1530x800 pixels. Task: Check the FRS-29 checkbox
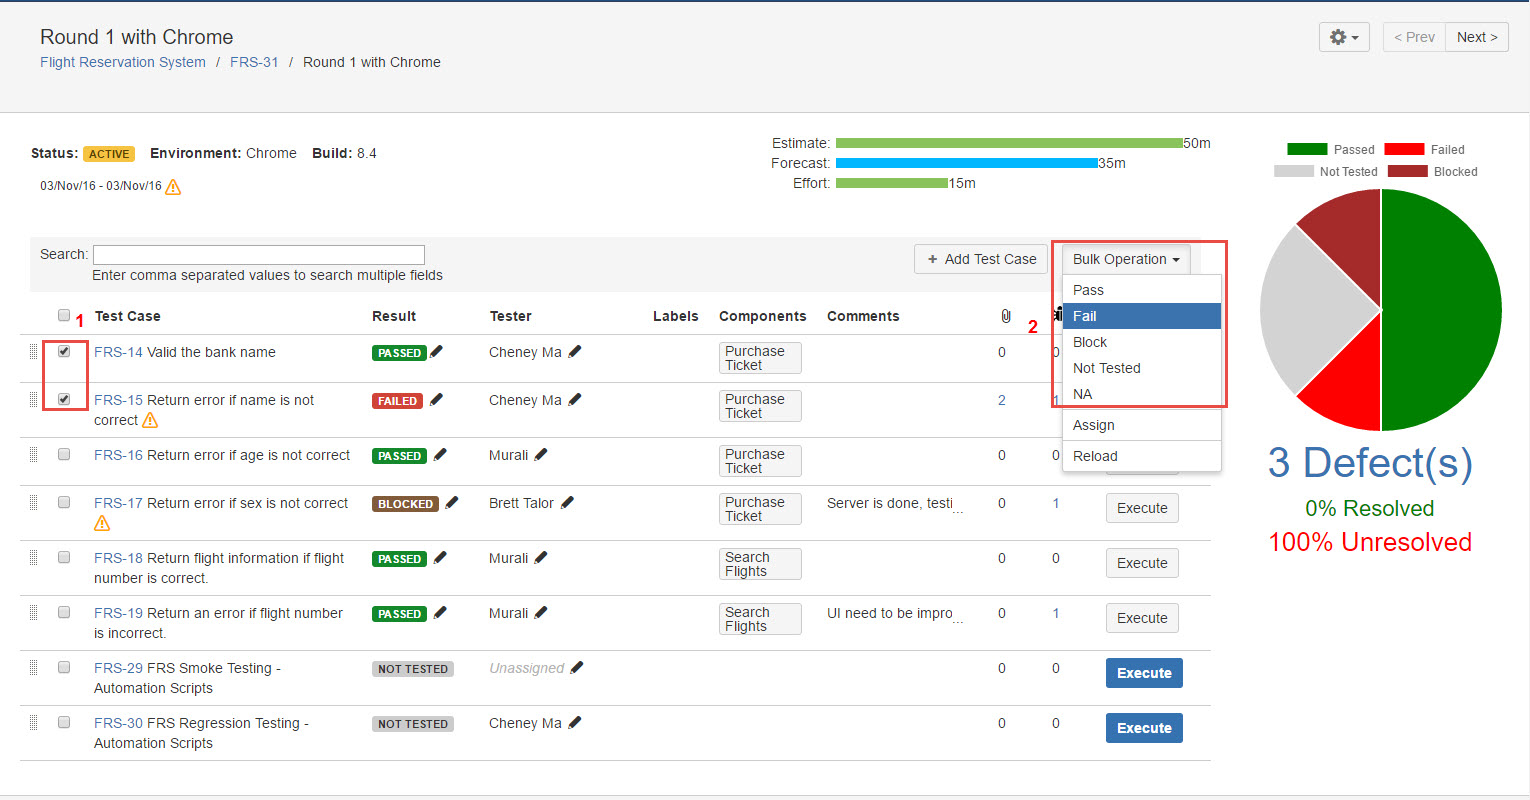pyautogui.click(x=64, y=667)
